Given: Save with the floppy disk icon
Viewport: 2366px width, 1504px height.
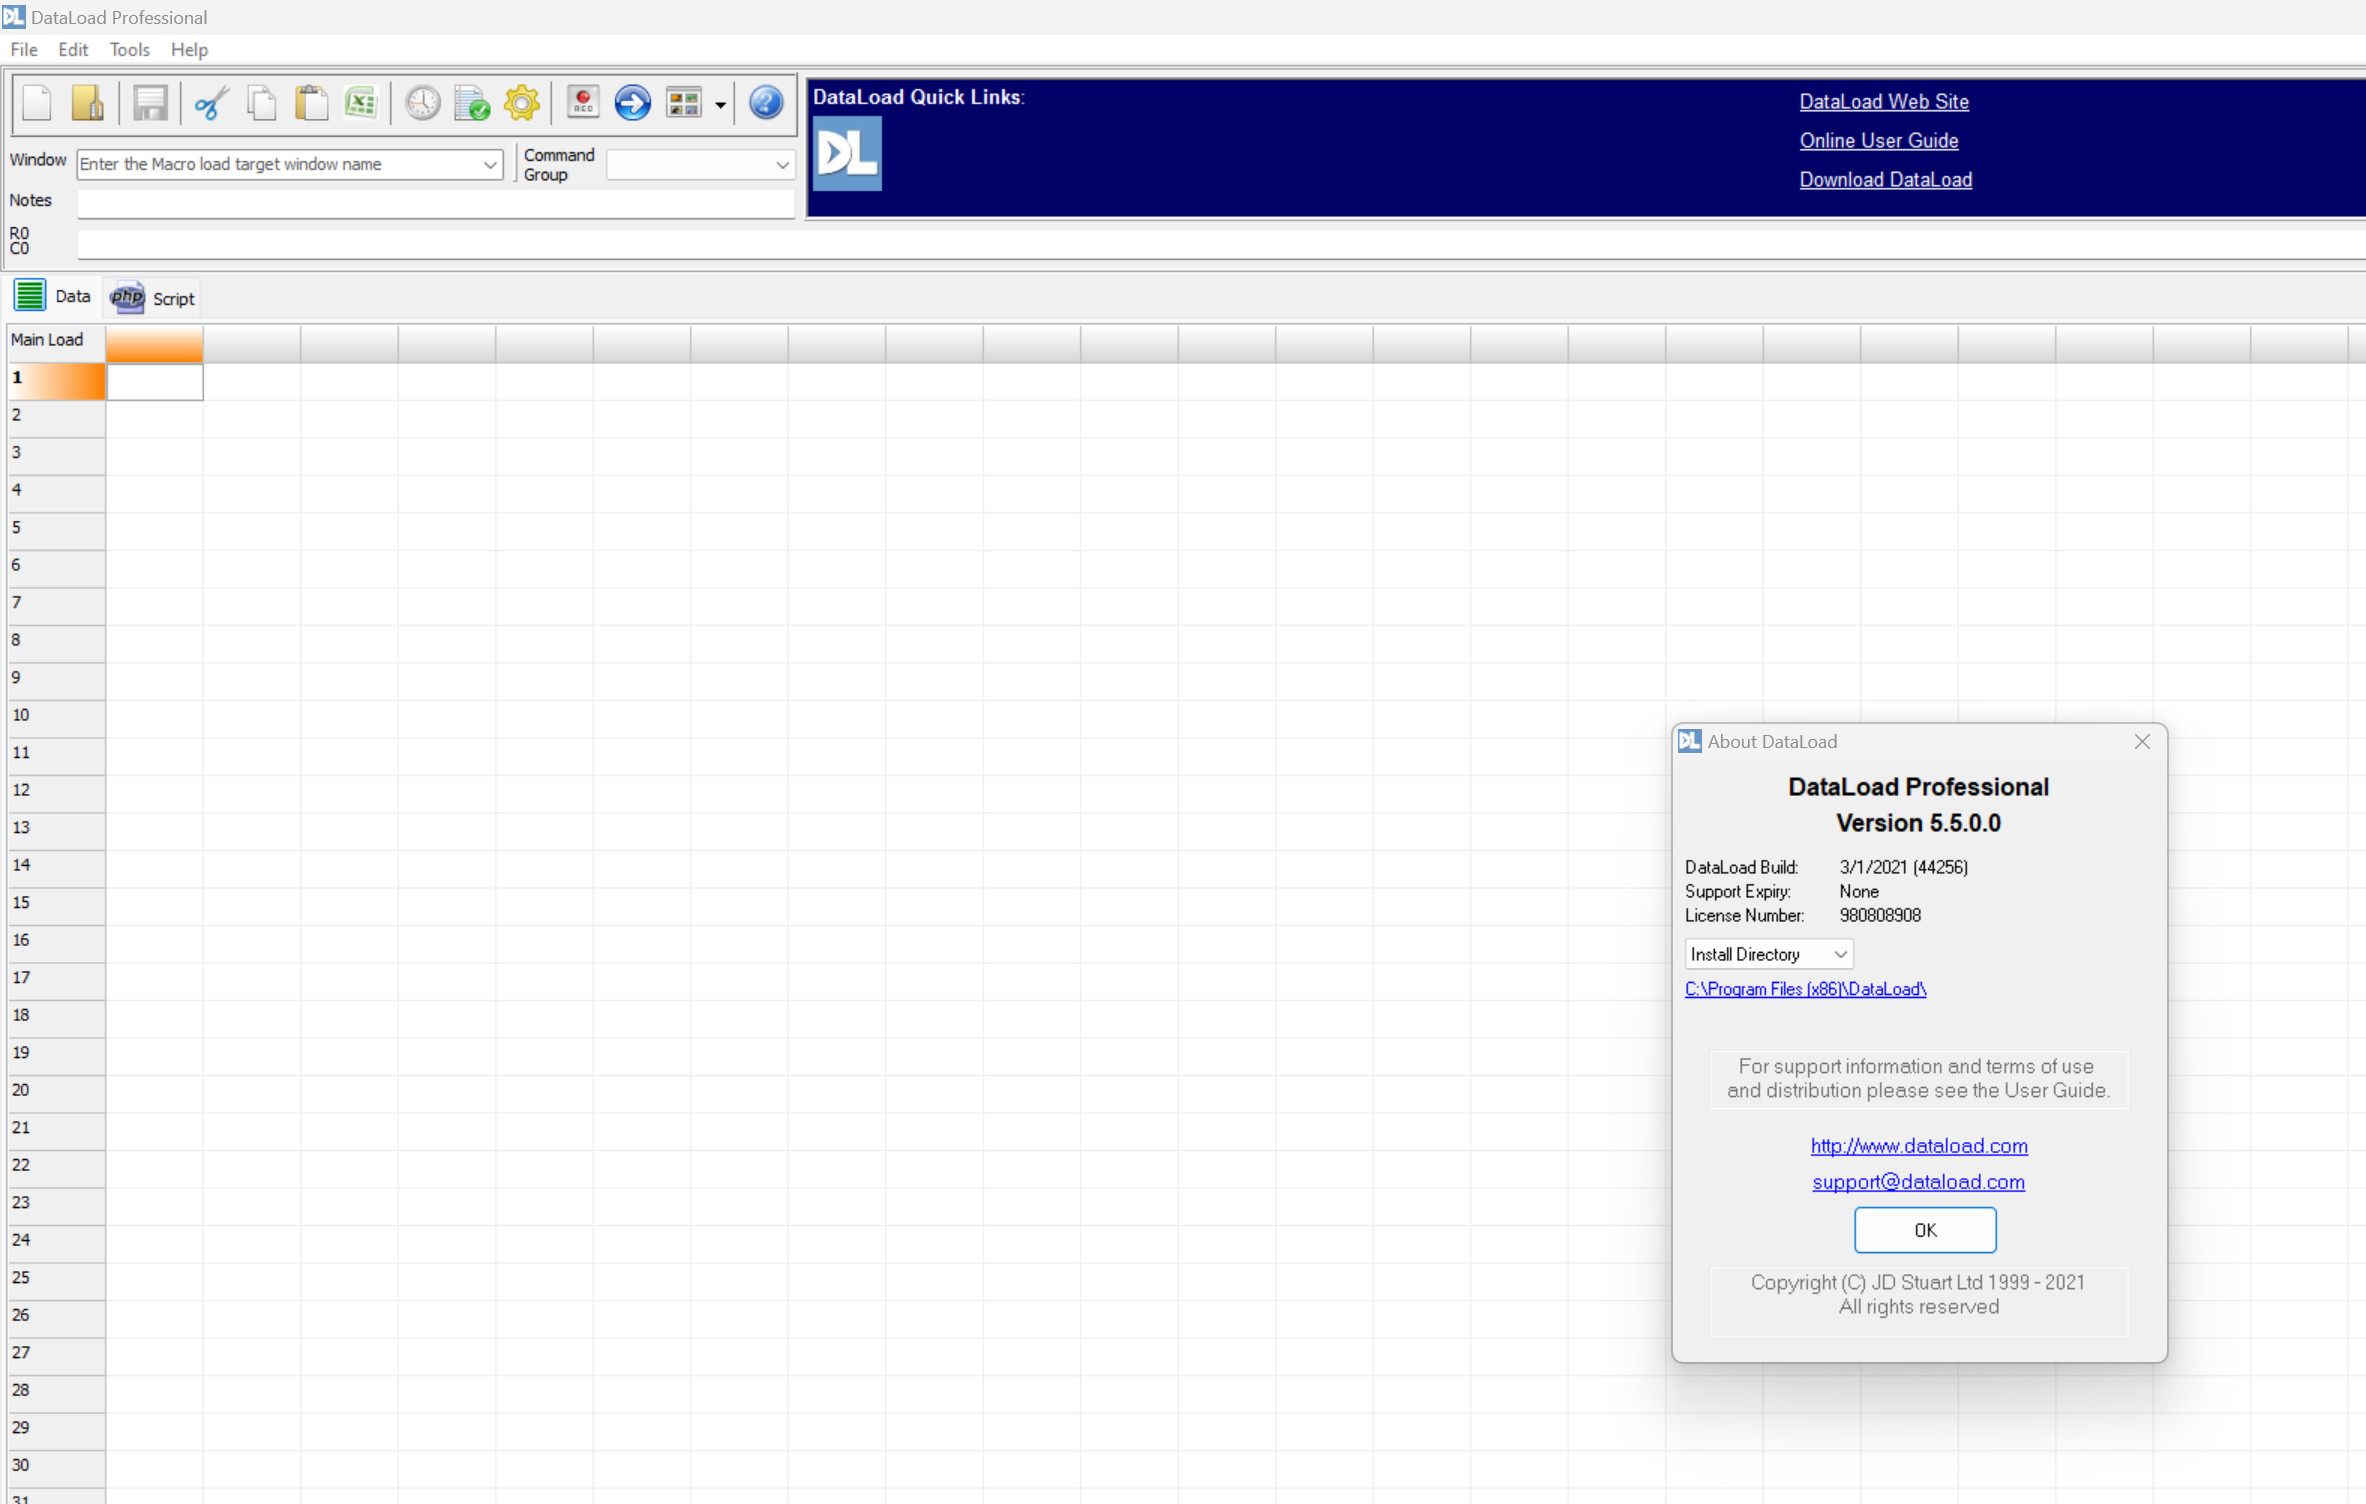Looking at the screenshot, I should (x=150, y=103).
